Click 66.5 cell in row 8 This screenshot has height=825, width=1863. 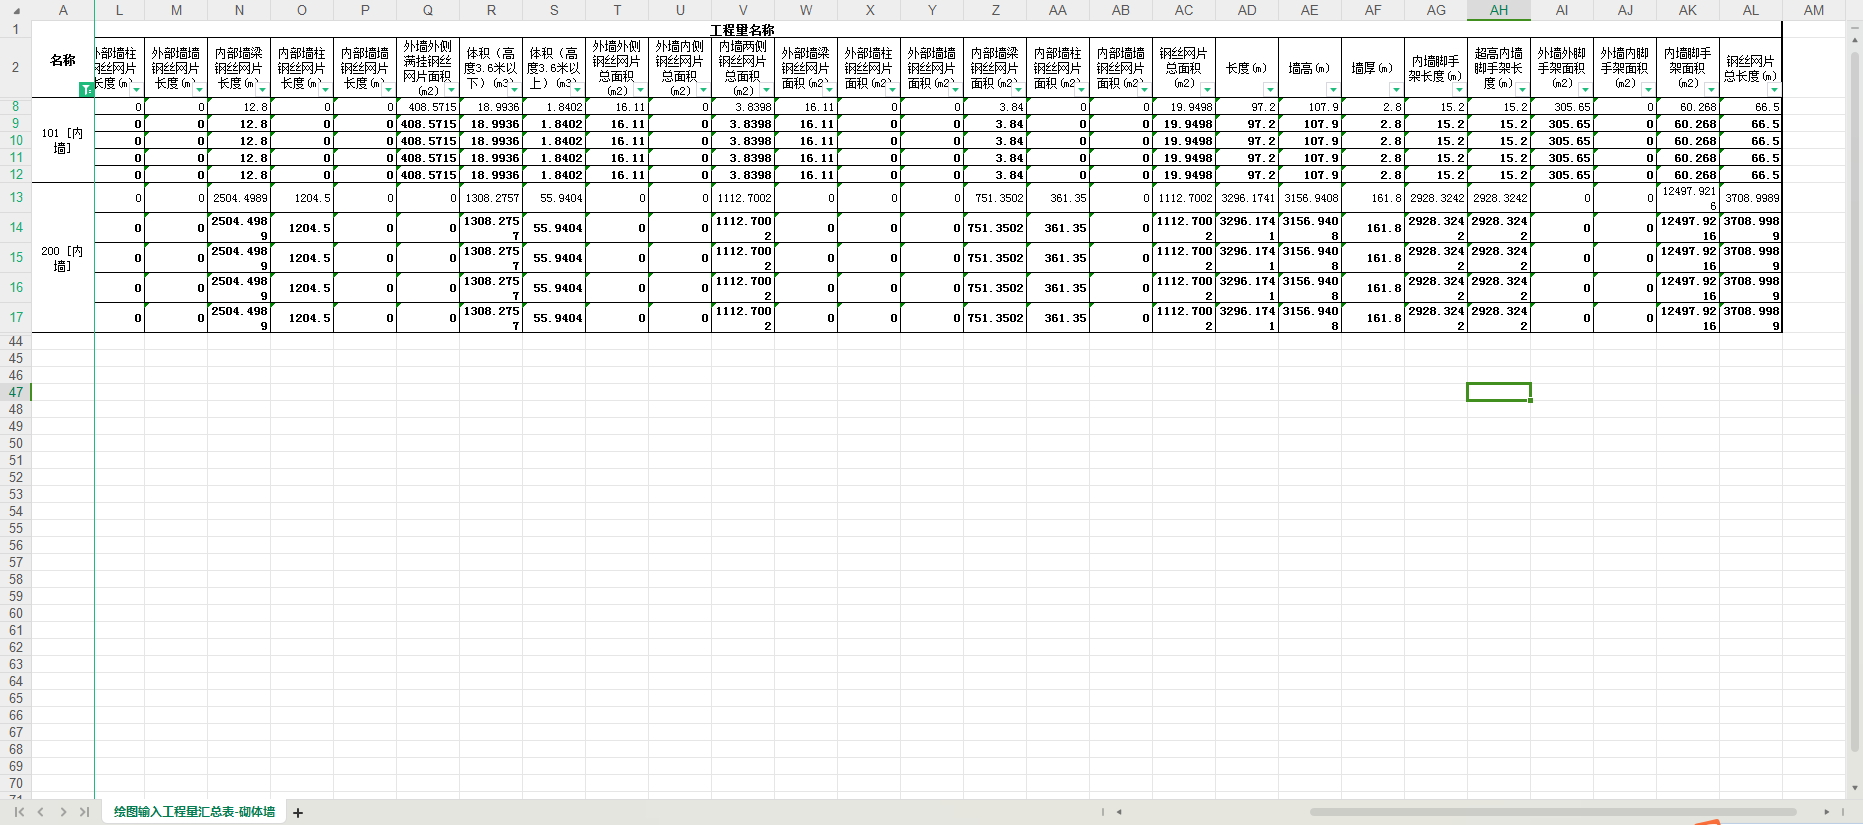[x=1751, y=107]
